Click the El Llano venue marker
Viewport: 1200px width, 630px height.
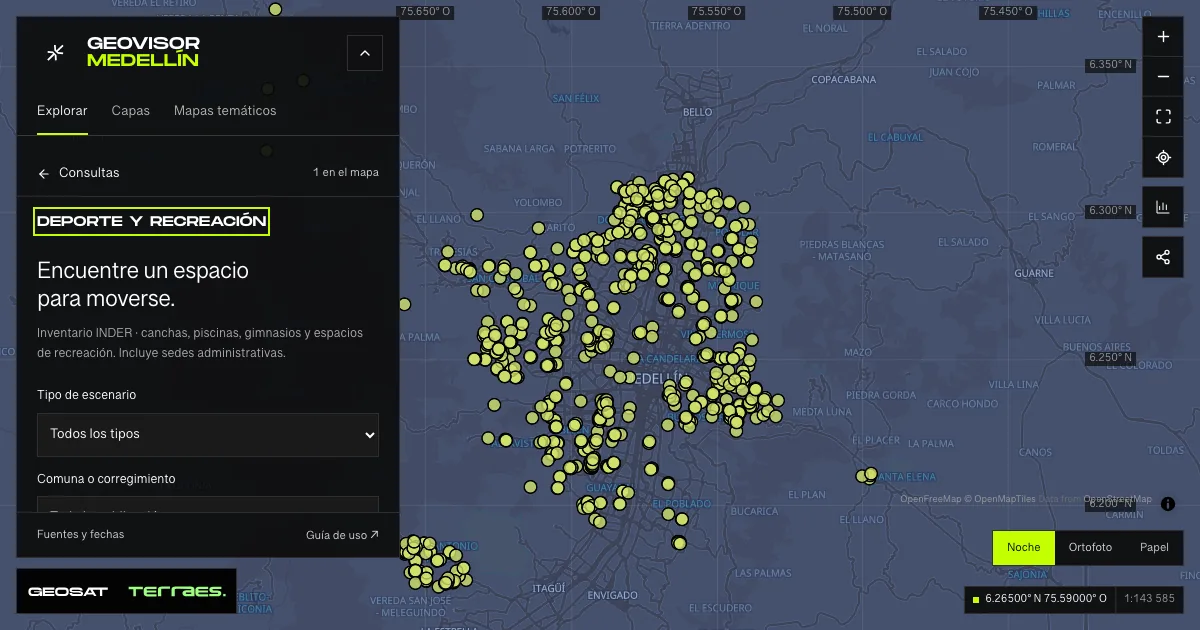coord(477,214)
